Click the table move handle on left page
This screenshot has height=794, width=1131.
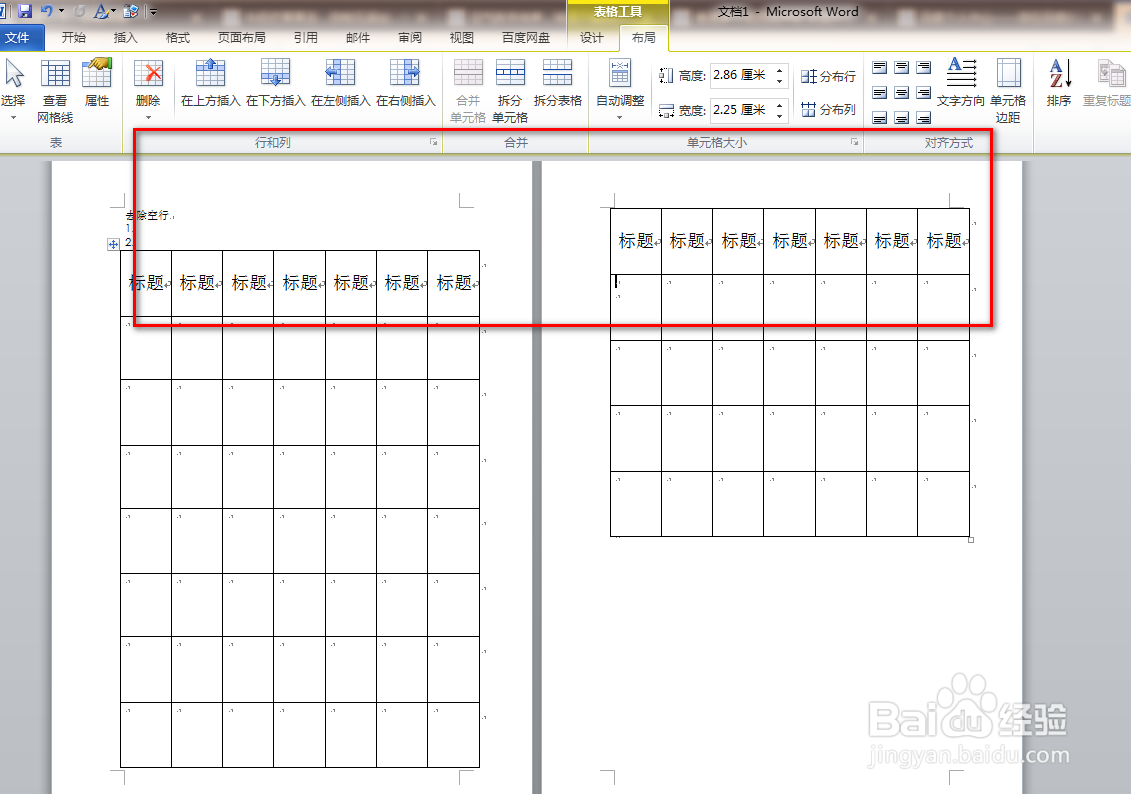click(x=113, y=244)
